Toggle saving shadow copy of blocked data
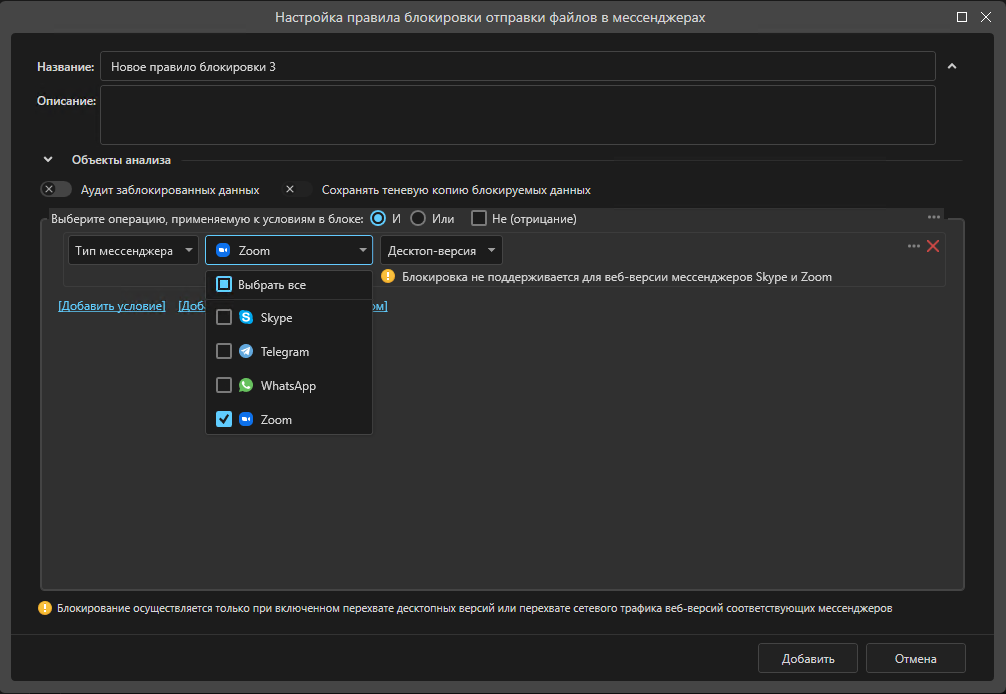The image size is (1006, 694). [x=296, y=189]
